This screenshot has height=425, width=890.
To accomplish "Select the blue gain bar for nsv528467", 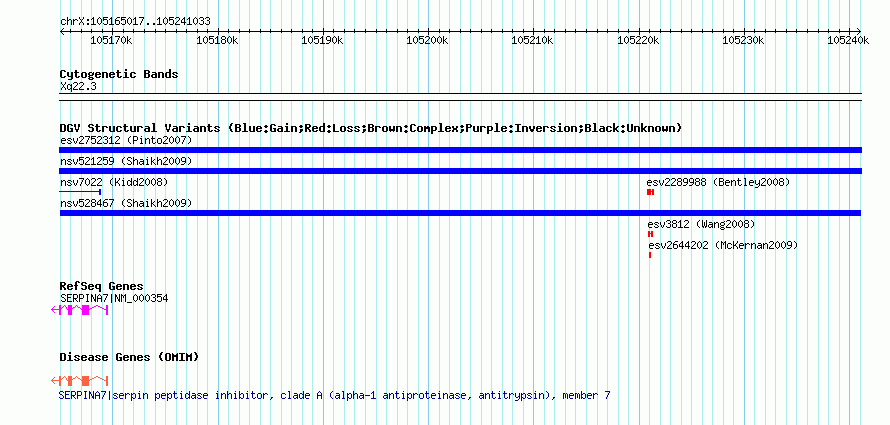I will (x=460, y=213).
